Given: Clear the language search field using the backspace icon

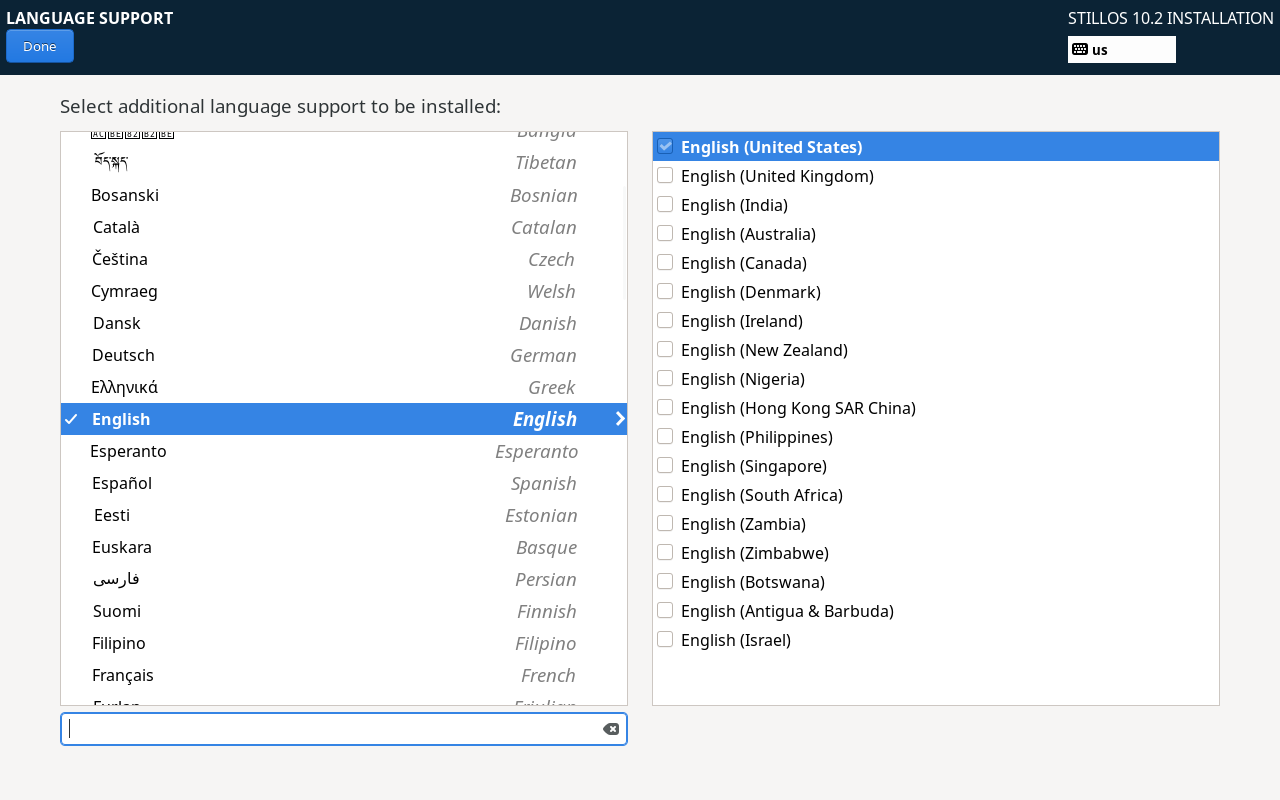Looking at the screenshot, I should click(x=611, y=729).
